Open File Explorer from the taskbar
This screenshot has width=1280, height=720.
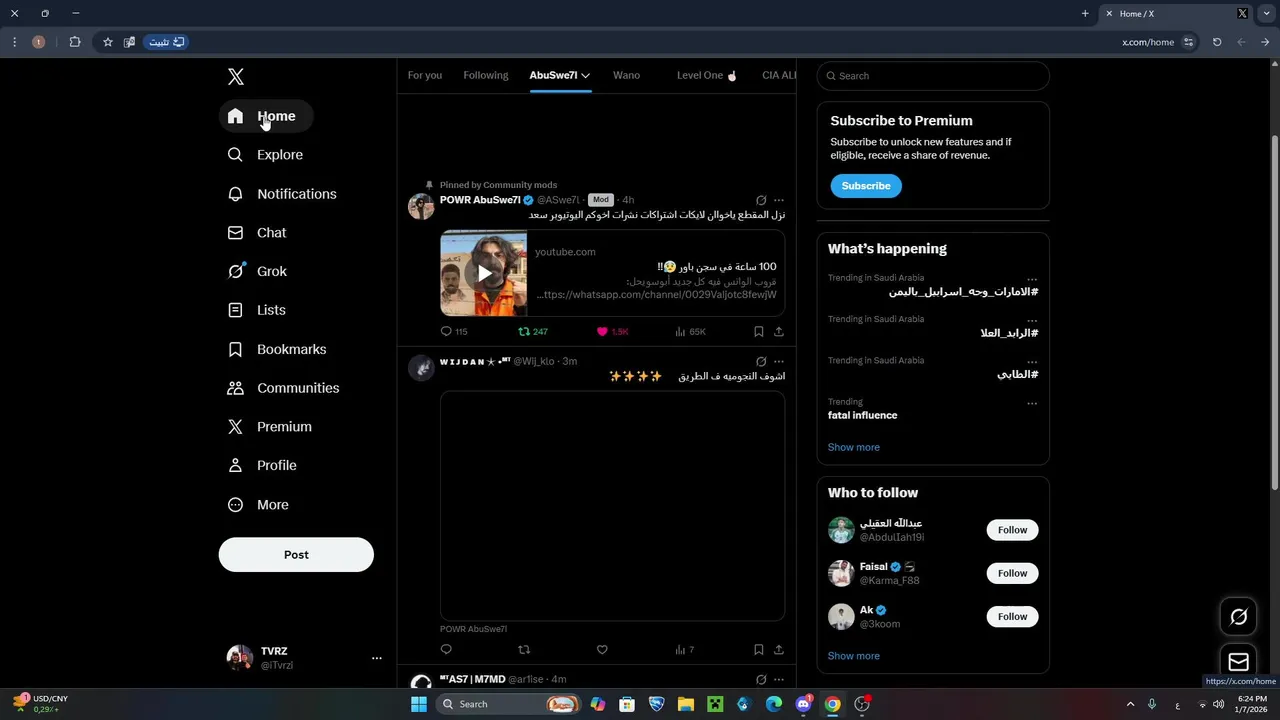coord(685,704)
